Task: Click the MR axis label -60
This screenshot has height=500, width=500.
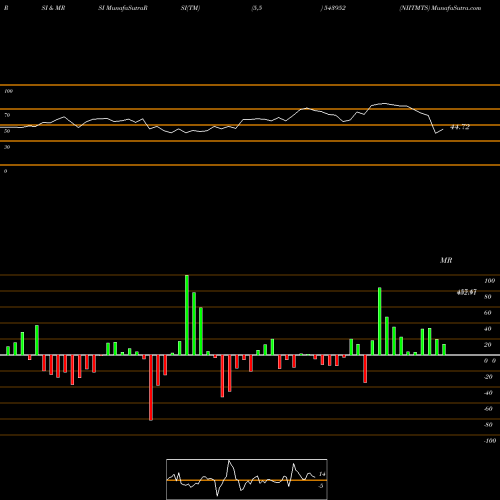Action: coord(488,409)
